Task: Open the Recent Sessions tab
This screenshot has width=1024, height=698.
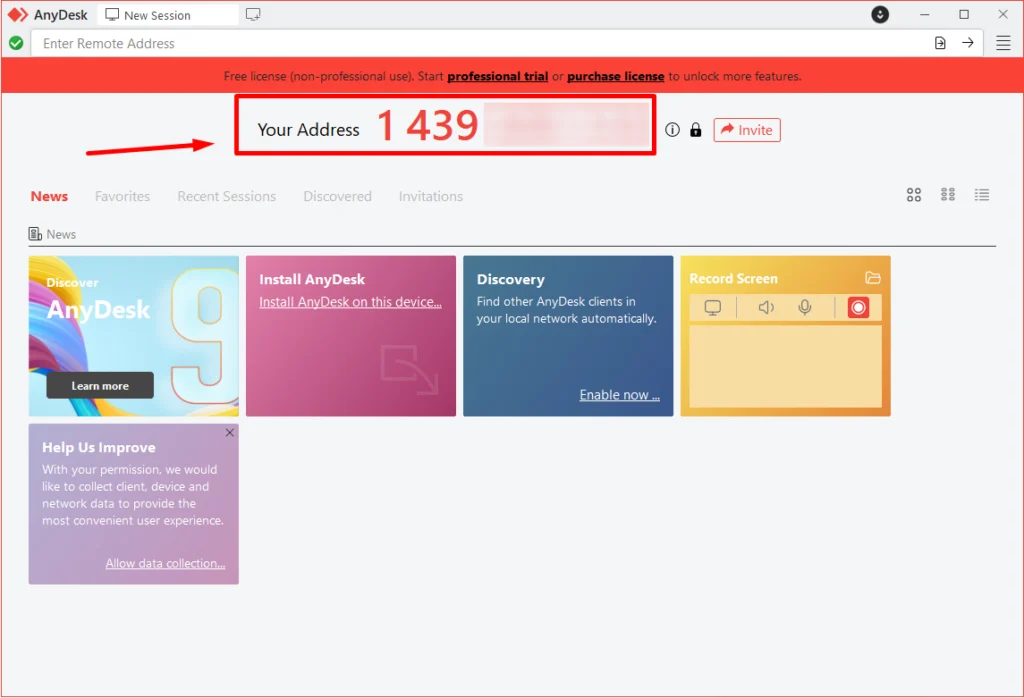Action: tap(227, 196)
